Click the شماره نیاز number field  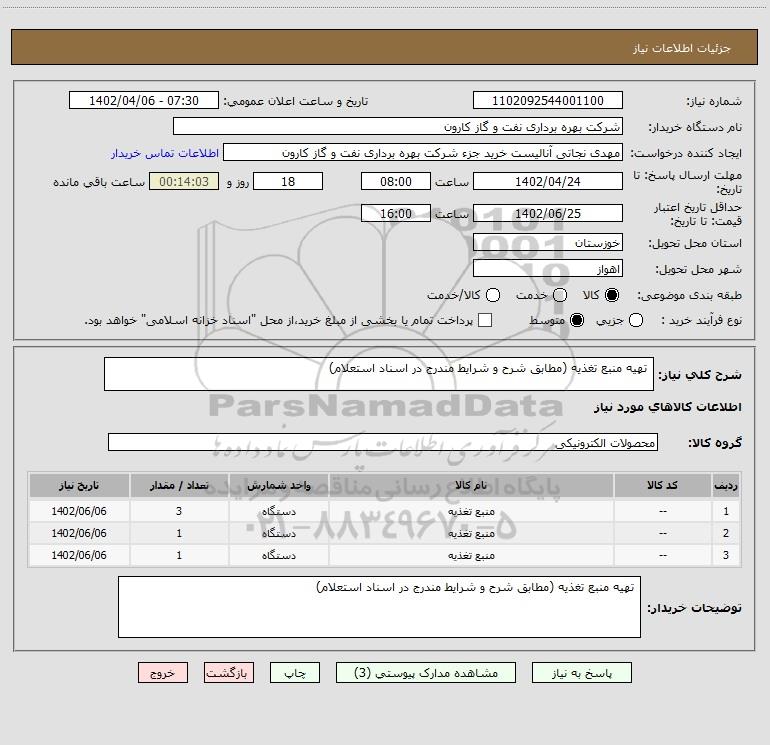coord(548,100)
